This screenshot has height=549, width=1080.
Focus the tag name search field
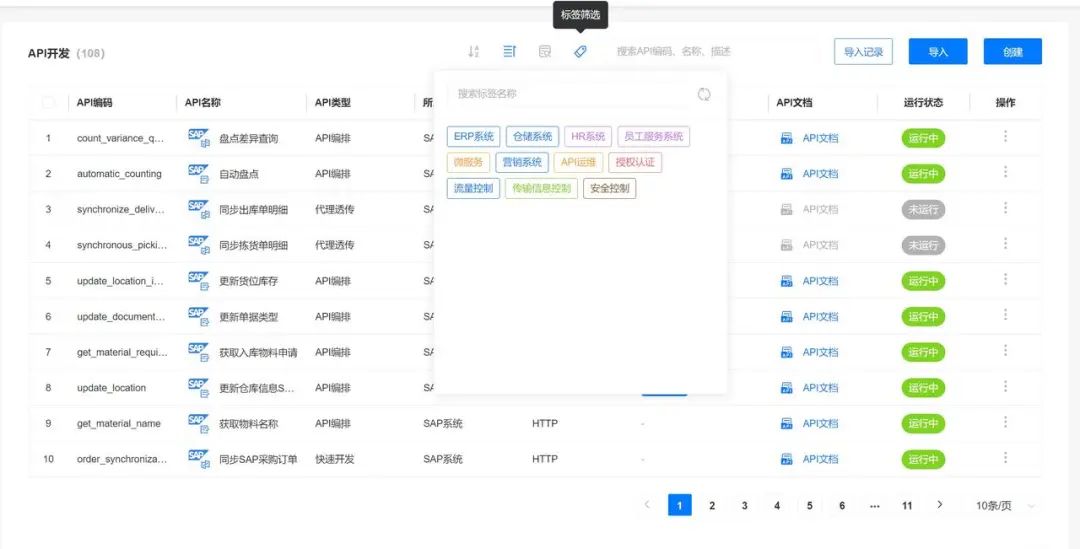click(x=568, y=94)
